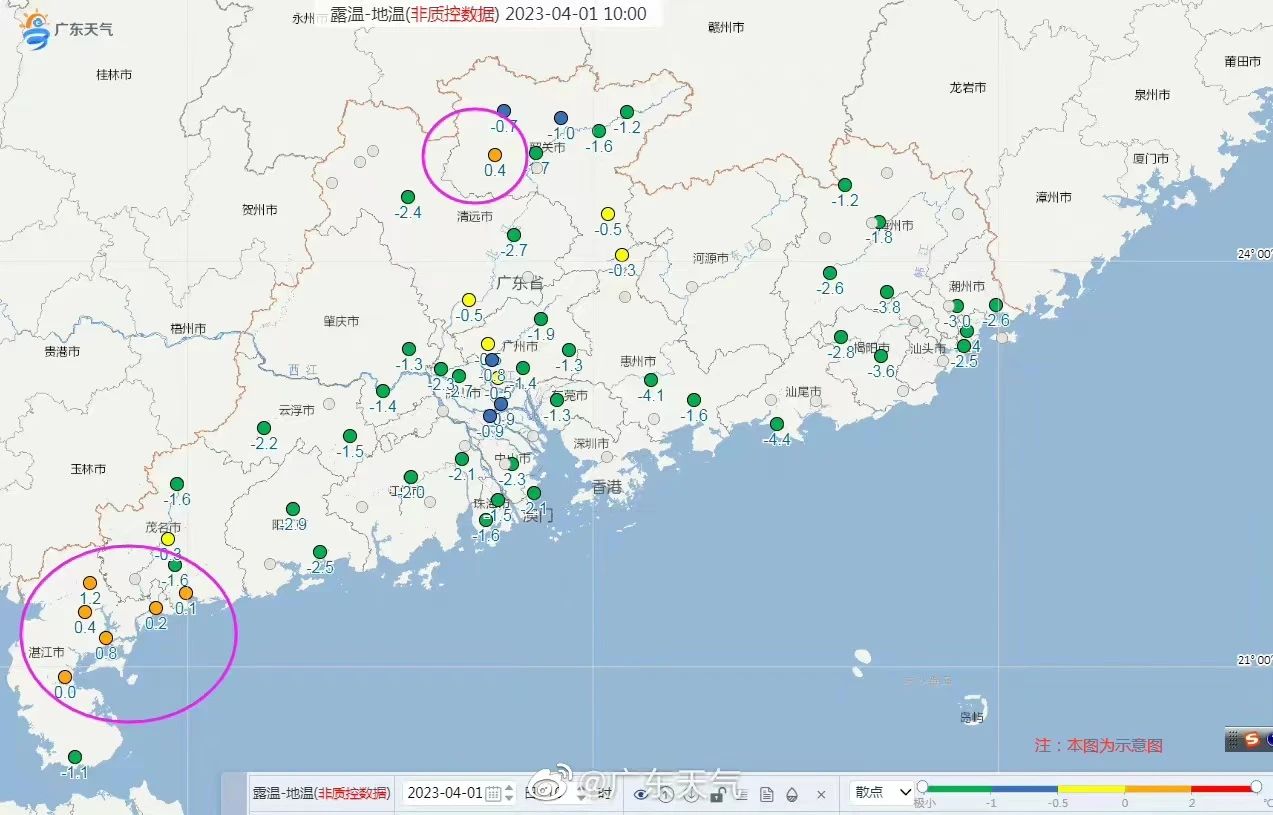Select the blue station marker labeled -0.7

(x=504, y=110)
